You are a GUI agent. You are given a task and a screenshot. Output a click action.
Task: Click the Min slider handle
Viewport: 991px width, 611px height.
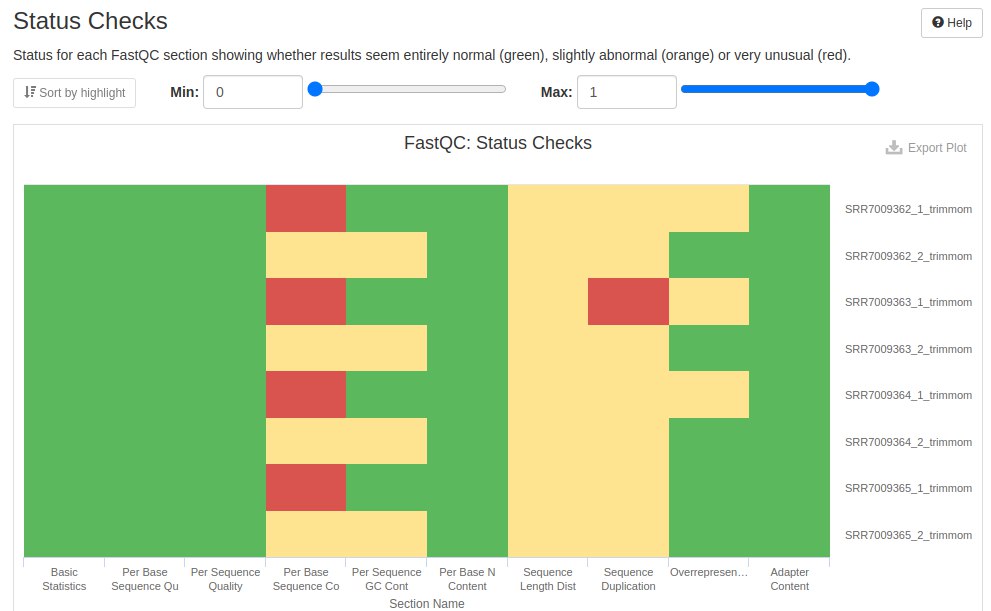315,89
